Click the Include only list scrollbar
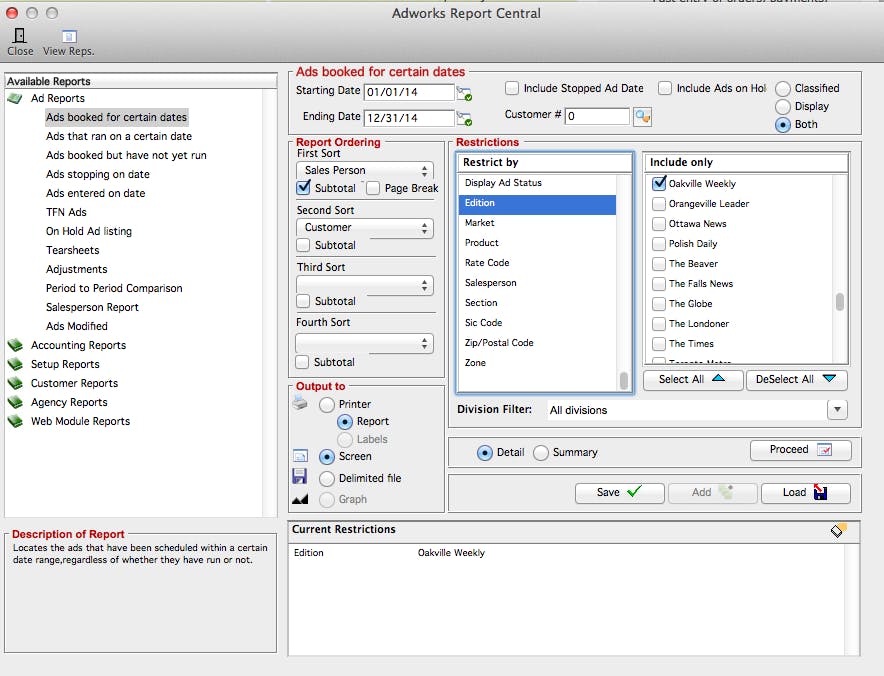Image resolution: width=884 pixels, height=676 pixels. click(840, 302)
